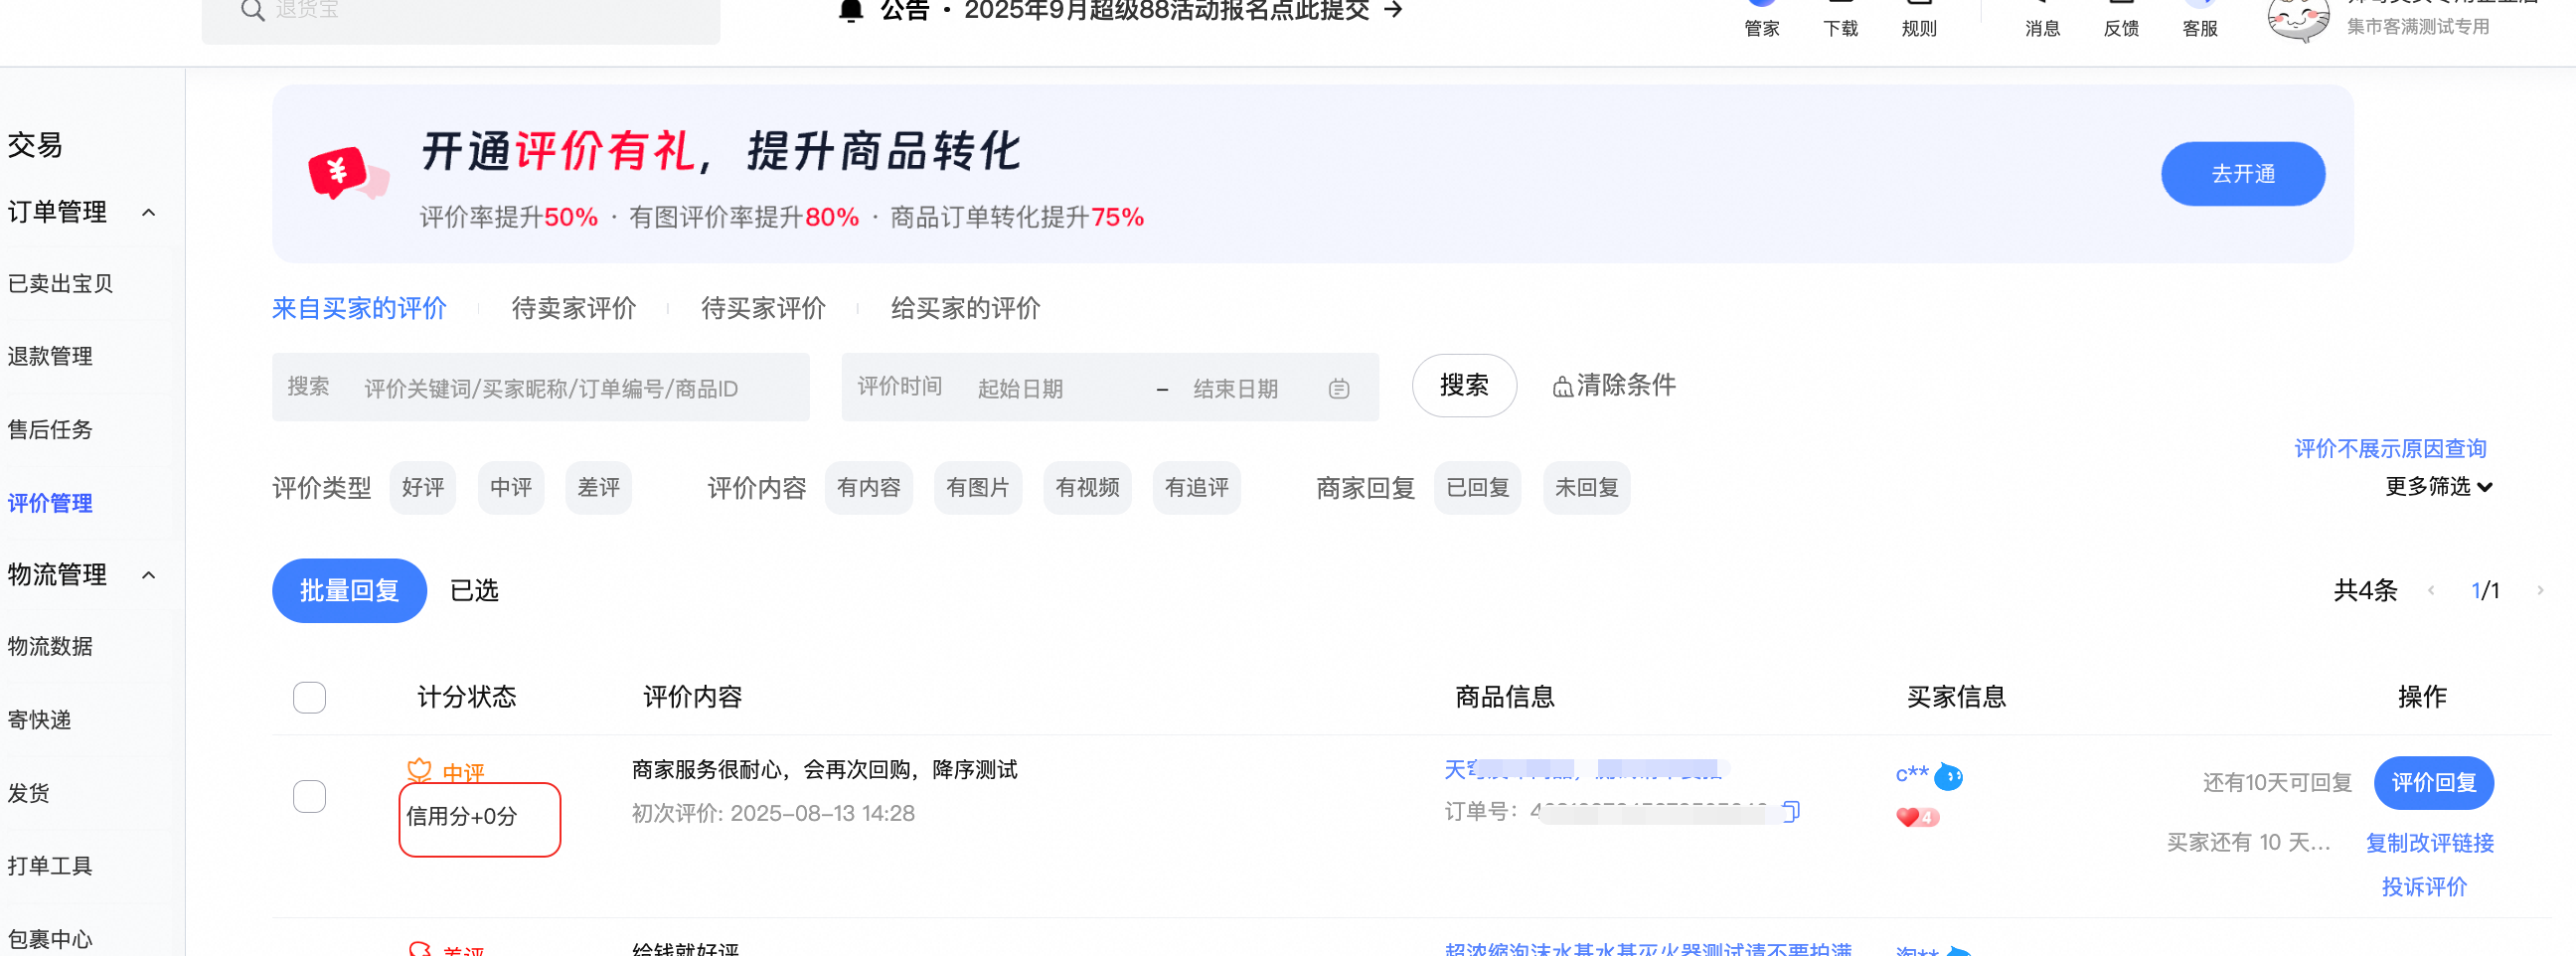
Task: Copy the order number via copy icon
Action: [1791, 811]
